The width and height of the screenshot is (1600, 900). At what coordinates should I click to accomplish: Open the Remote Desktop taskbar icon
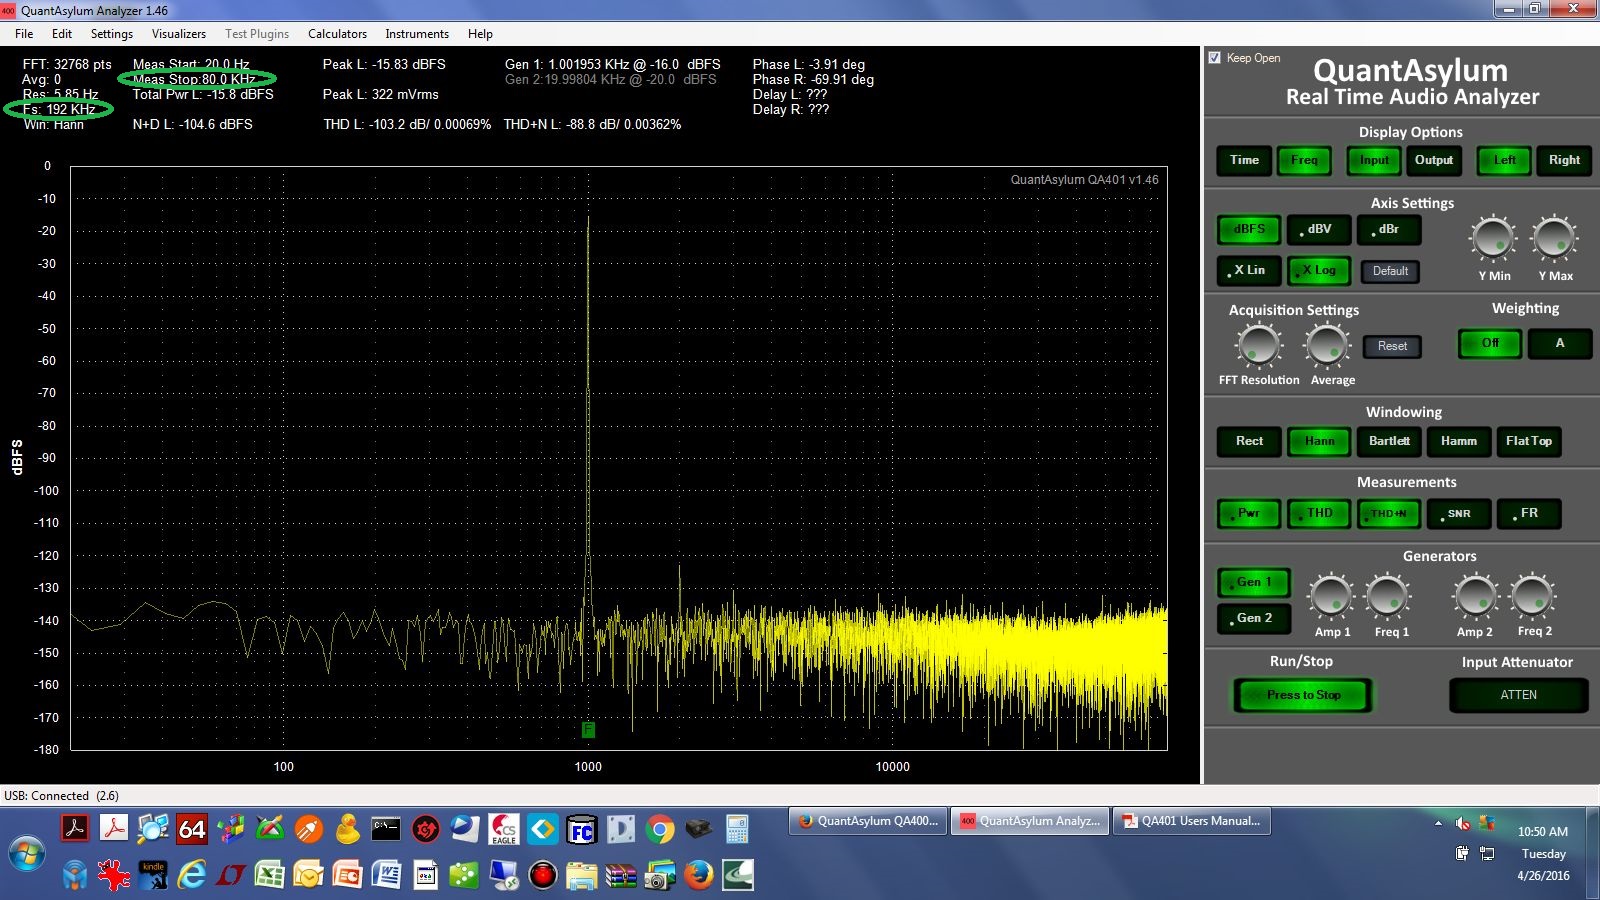pos(503,875)
